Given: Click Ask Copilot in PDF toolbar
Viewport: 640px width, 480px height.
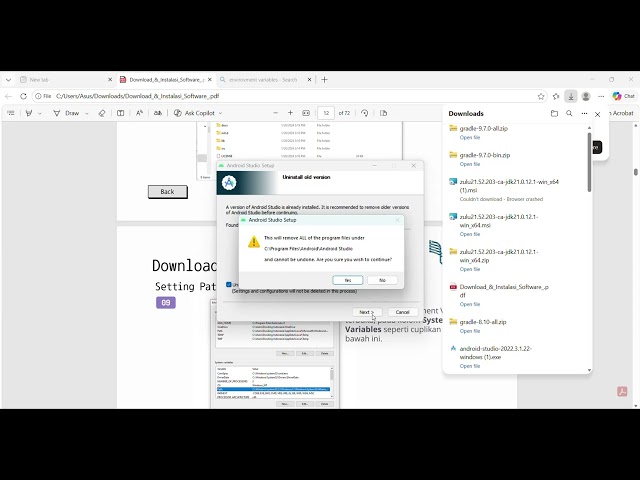Looking at the screenshot, I should (x=194, y=113).
